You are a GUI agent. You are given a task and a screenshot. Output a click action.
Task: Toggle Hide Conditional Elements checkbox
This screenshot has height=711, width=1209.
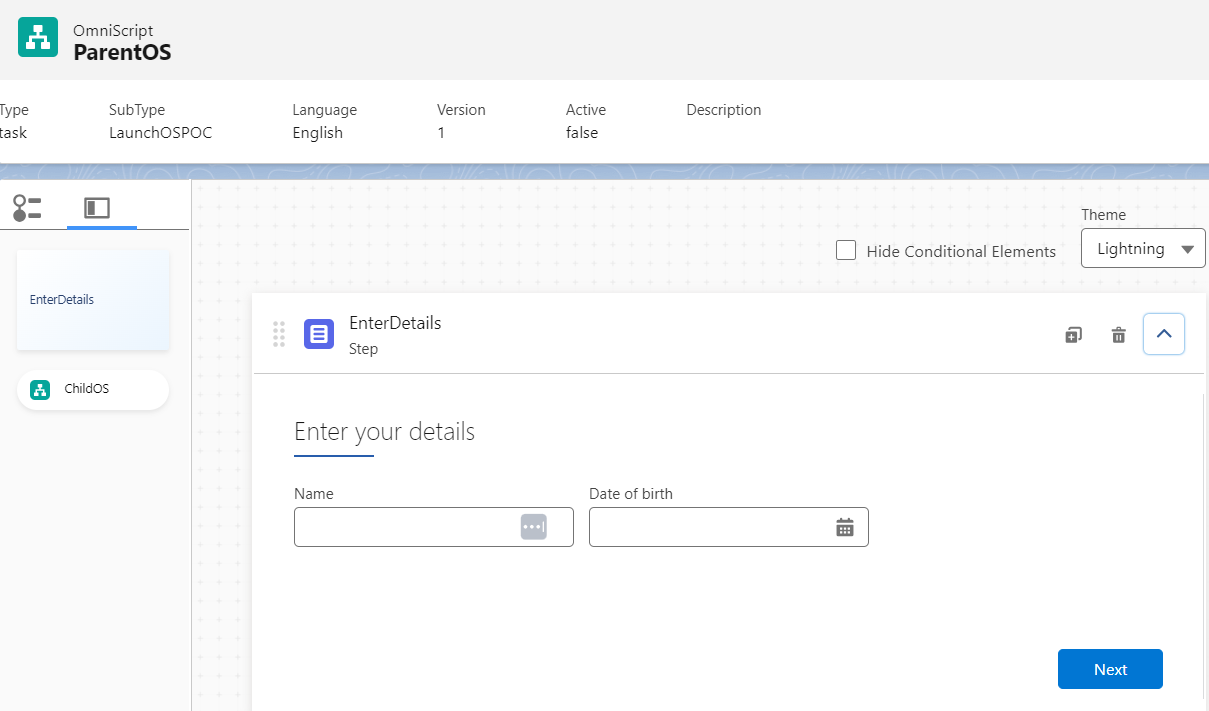click(846, 251)
